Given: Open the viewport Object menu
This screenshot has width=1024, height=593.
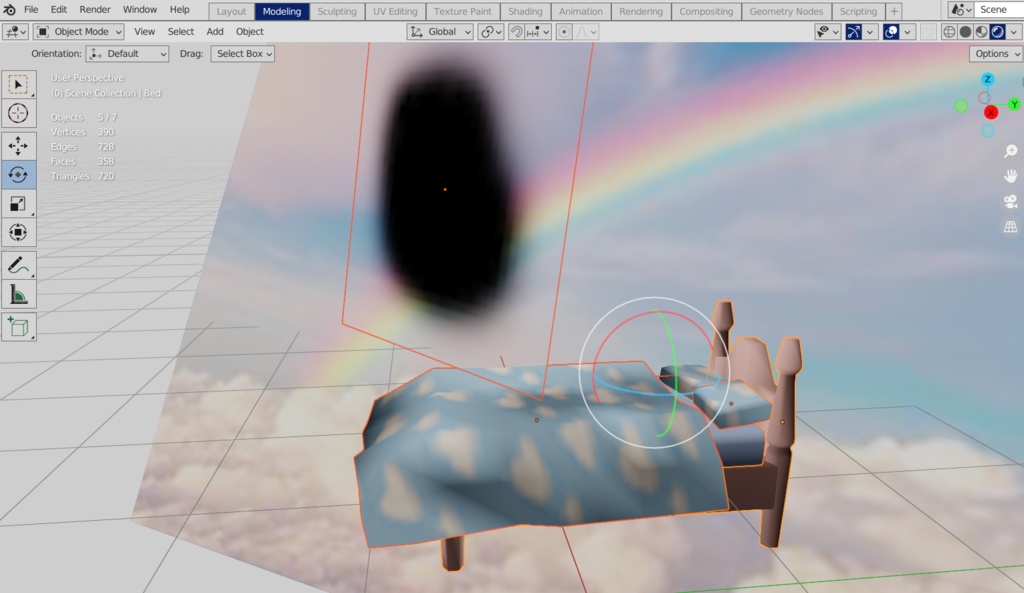Looking at the screenshot, I should (249, 31).
